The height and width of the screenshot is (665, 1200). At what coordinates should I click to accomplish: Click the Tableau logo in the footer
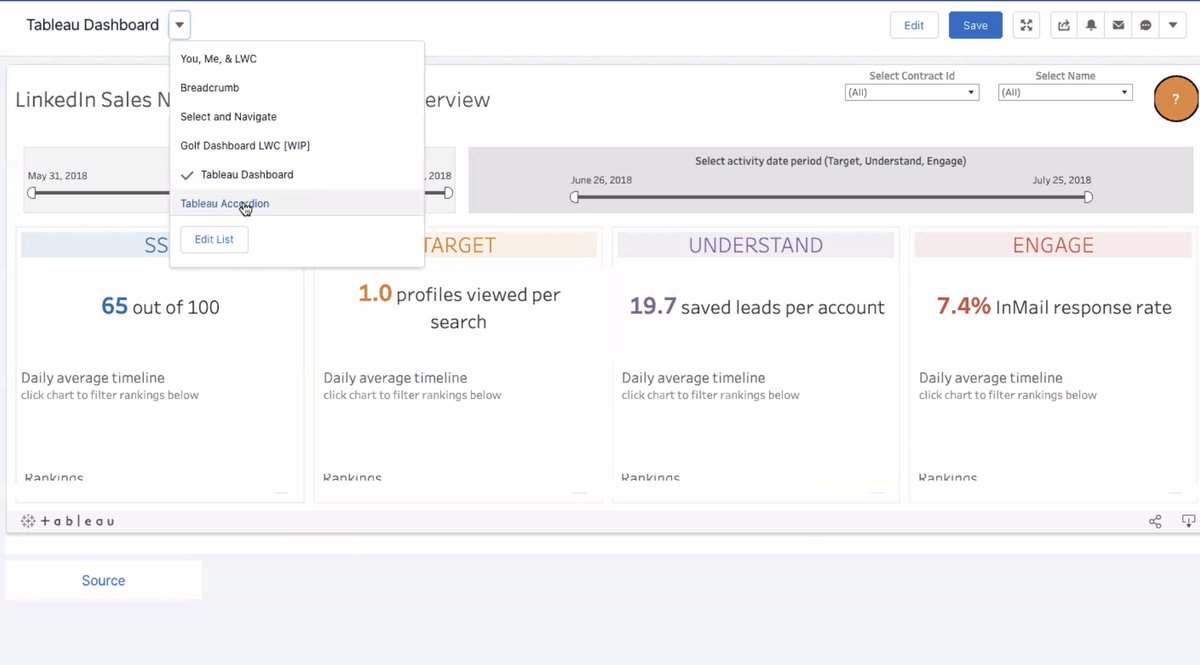click(x=67, y=521)
